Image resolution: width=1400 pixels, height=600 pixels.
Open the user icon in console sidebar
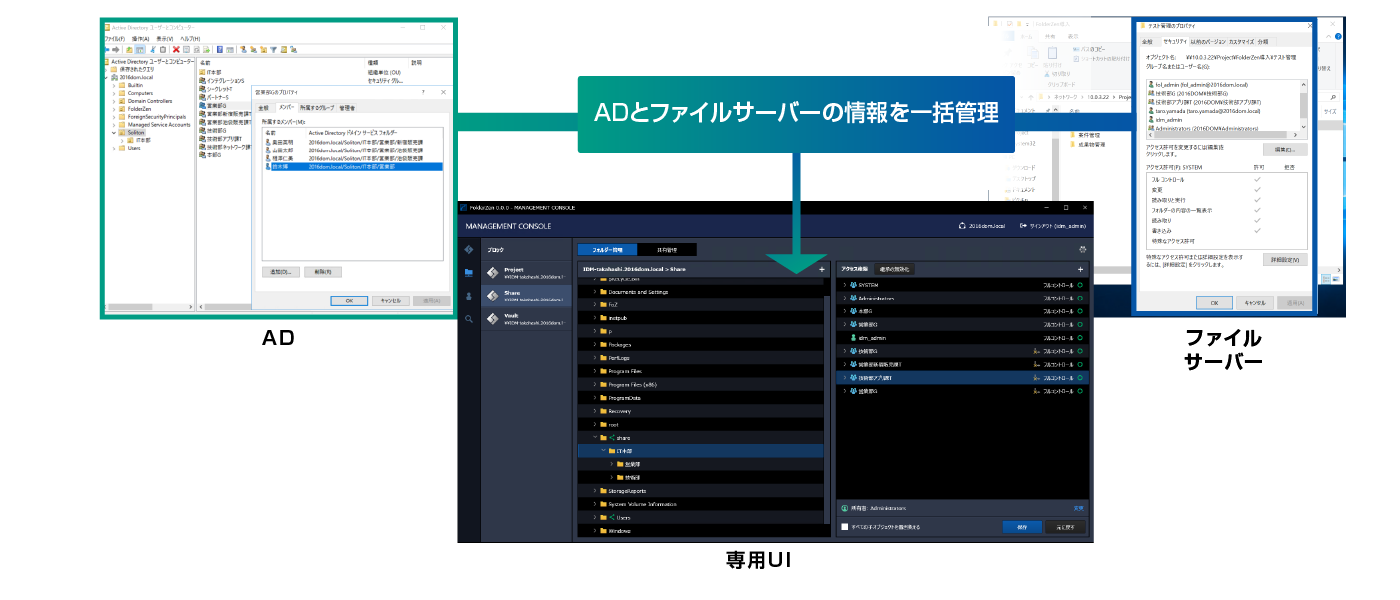(468, 296)
